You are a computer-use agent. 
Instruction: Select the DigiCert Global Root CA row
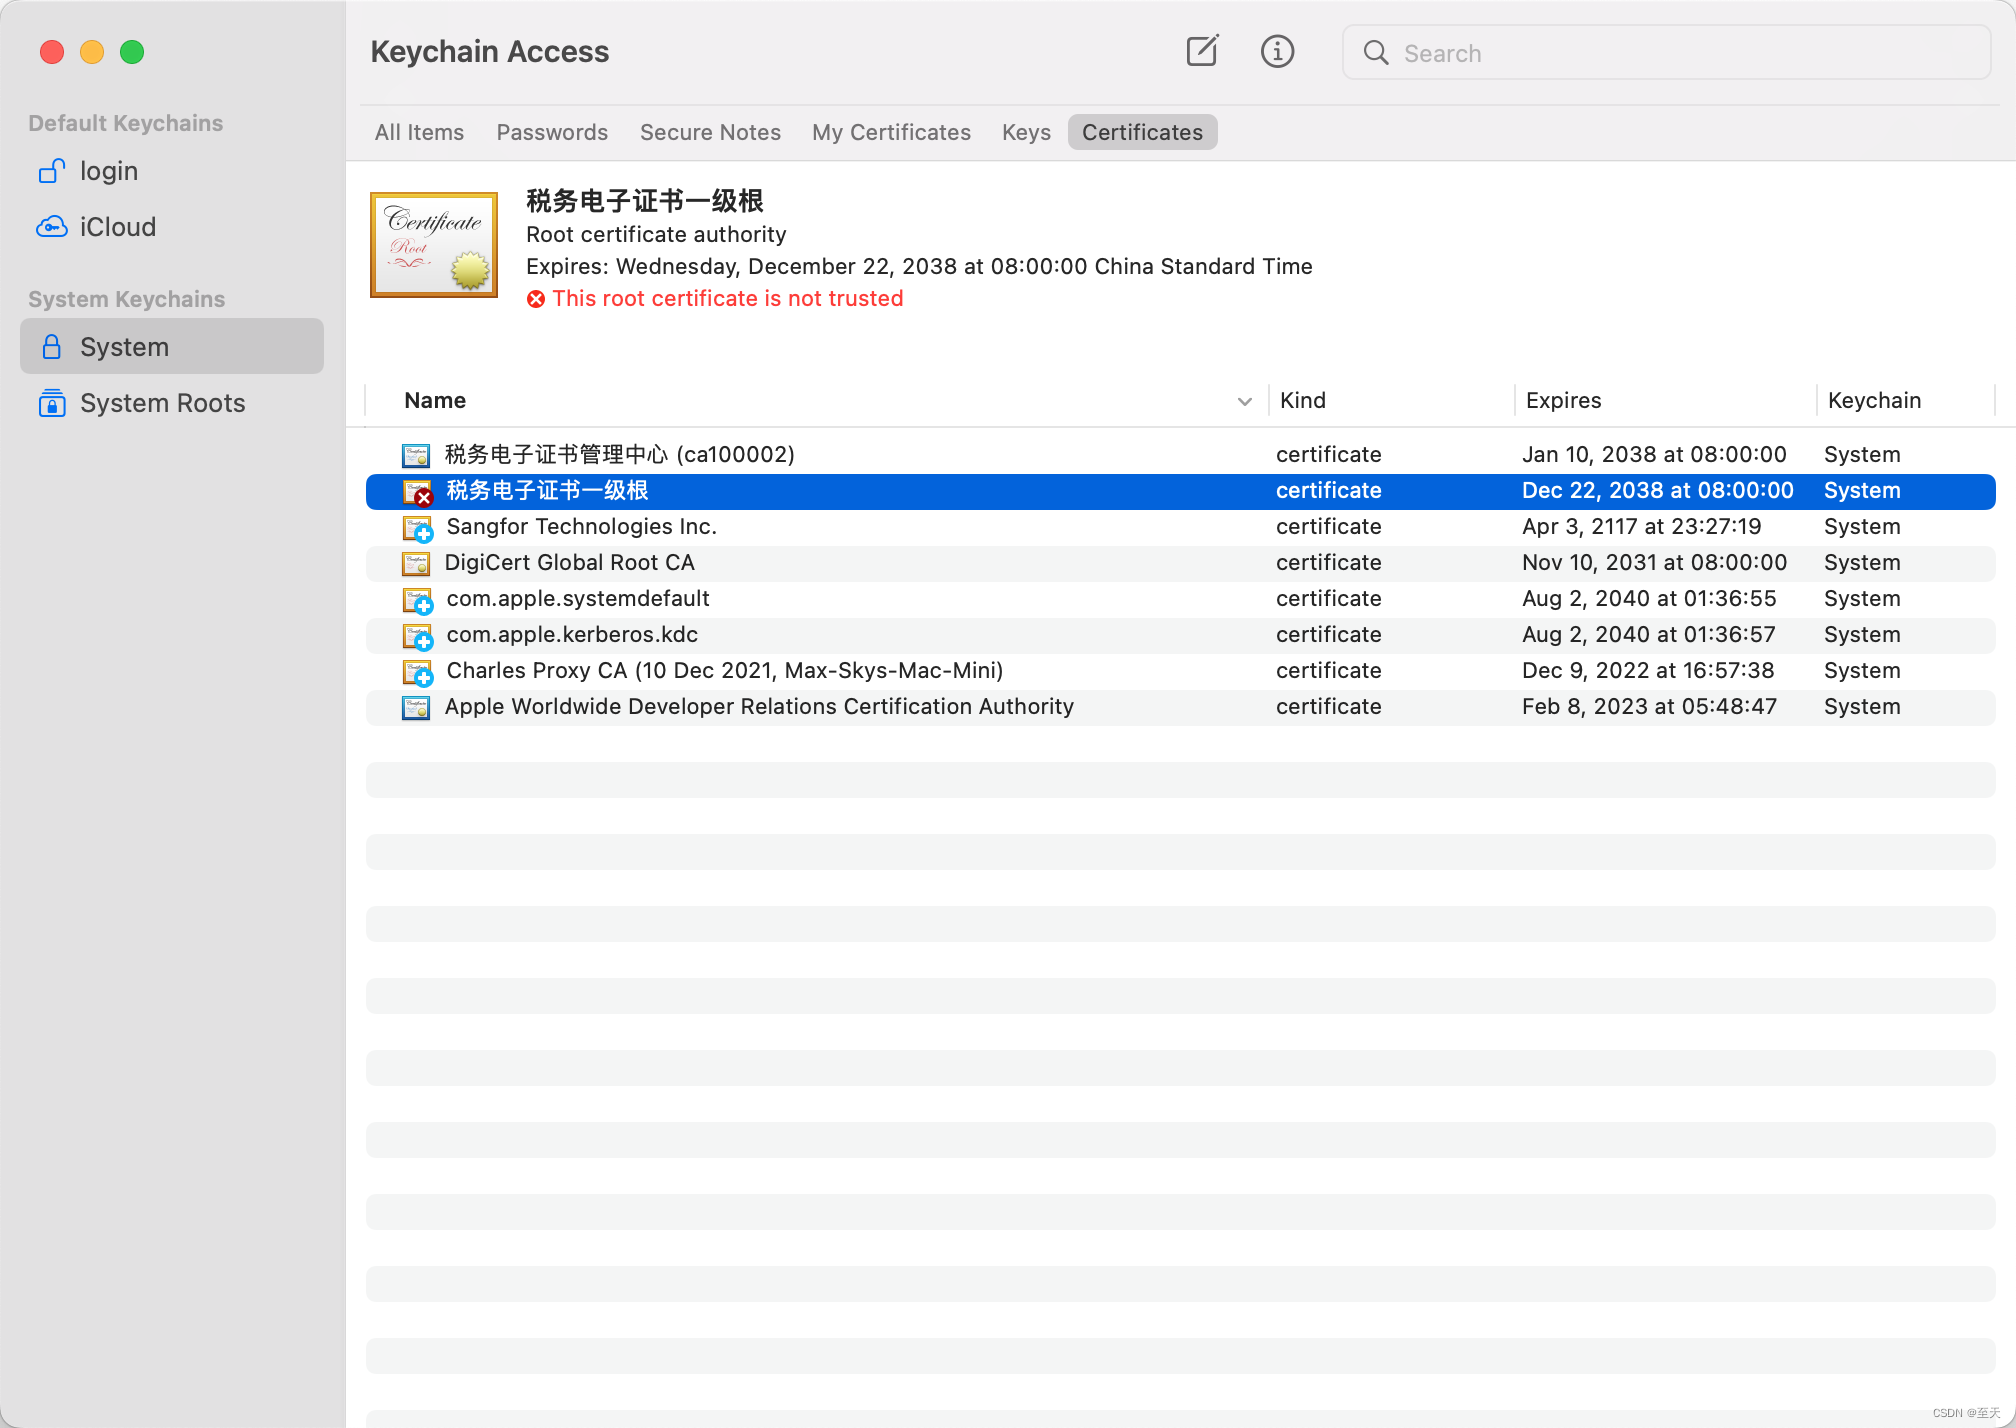point(570,563)
